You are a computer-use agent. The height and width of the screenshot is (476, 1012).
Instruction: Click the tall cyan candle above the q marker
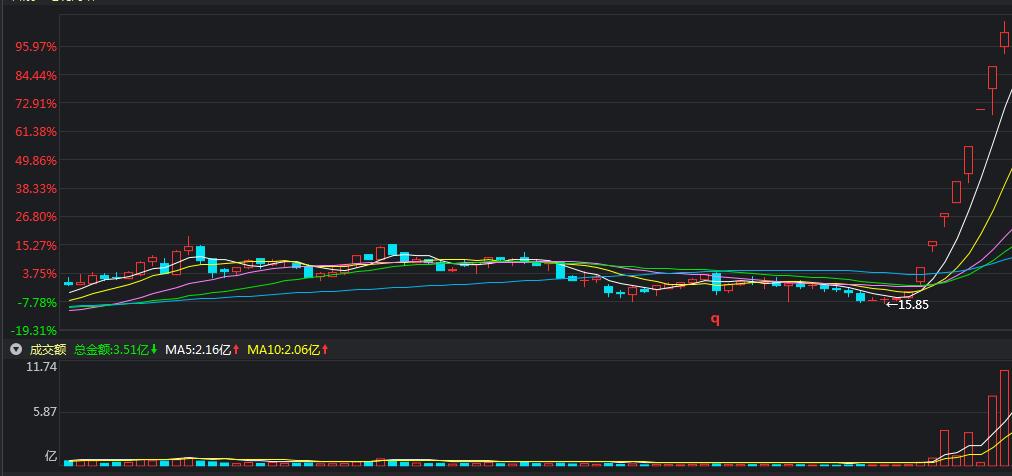tap(716, 282)
